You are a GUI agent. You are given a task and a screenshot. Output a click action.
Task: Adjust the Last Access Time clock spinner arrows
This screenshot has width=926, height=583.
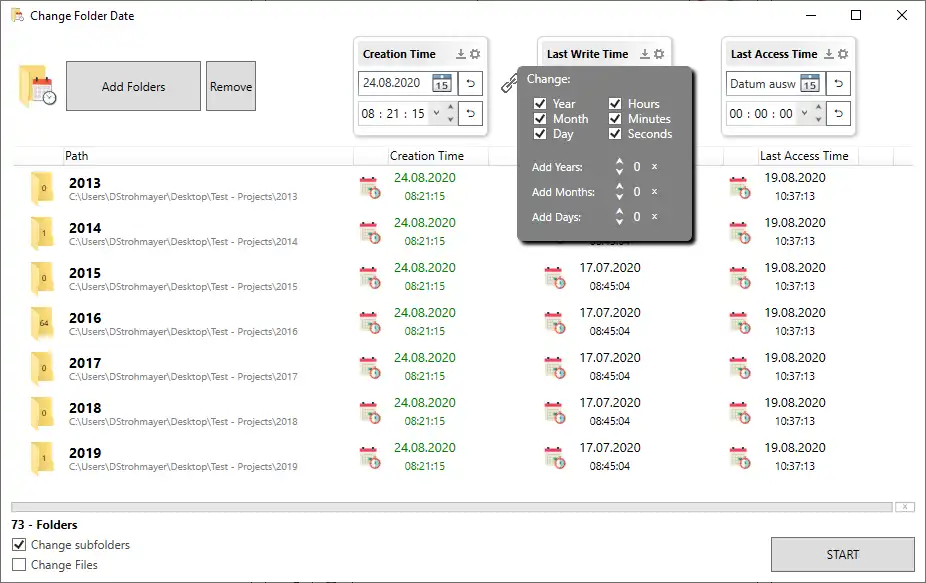pyautogui.click(x=819, y=113)
